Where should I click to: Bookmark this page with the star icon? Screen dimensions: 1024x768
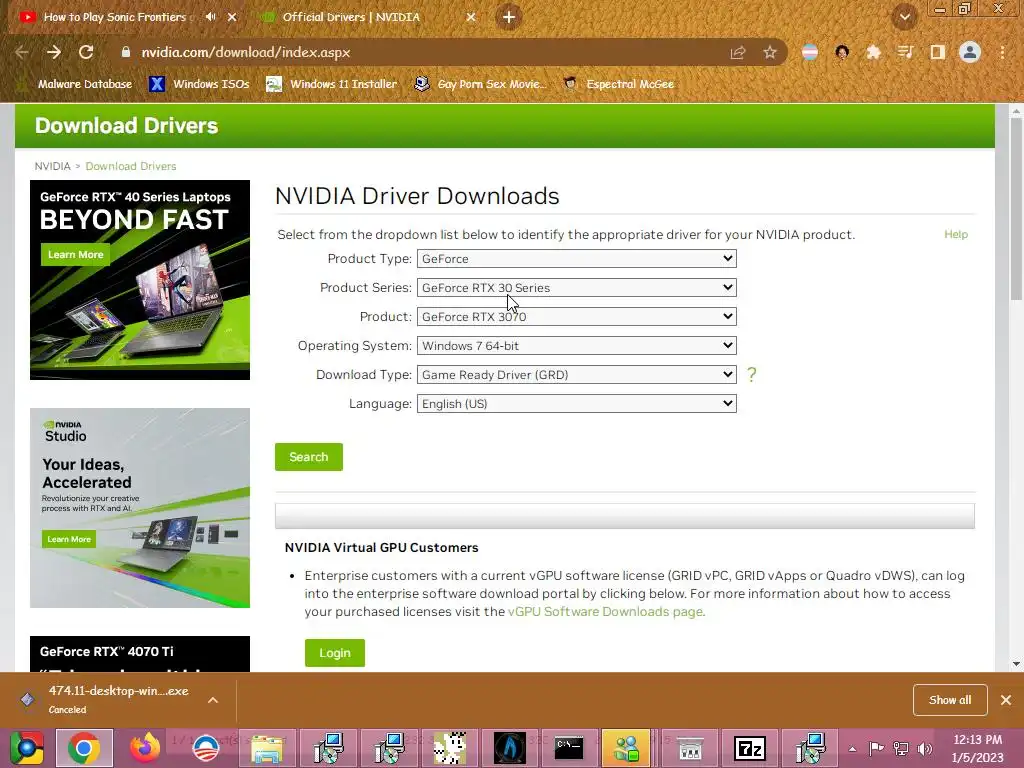[x=770, y=52]
